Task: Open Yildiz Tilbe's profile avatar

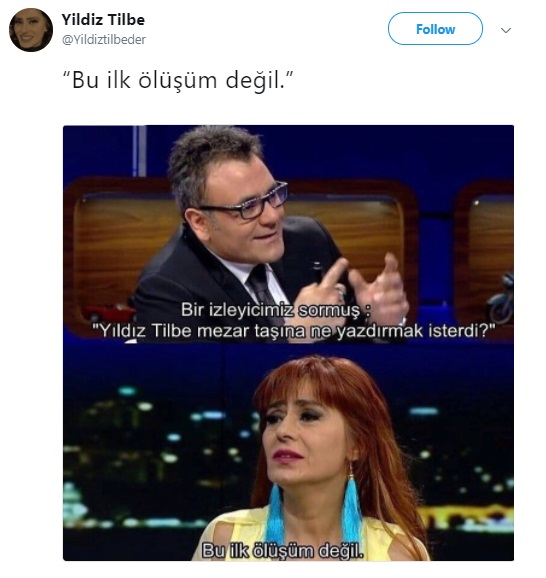Action: point(31,30)
